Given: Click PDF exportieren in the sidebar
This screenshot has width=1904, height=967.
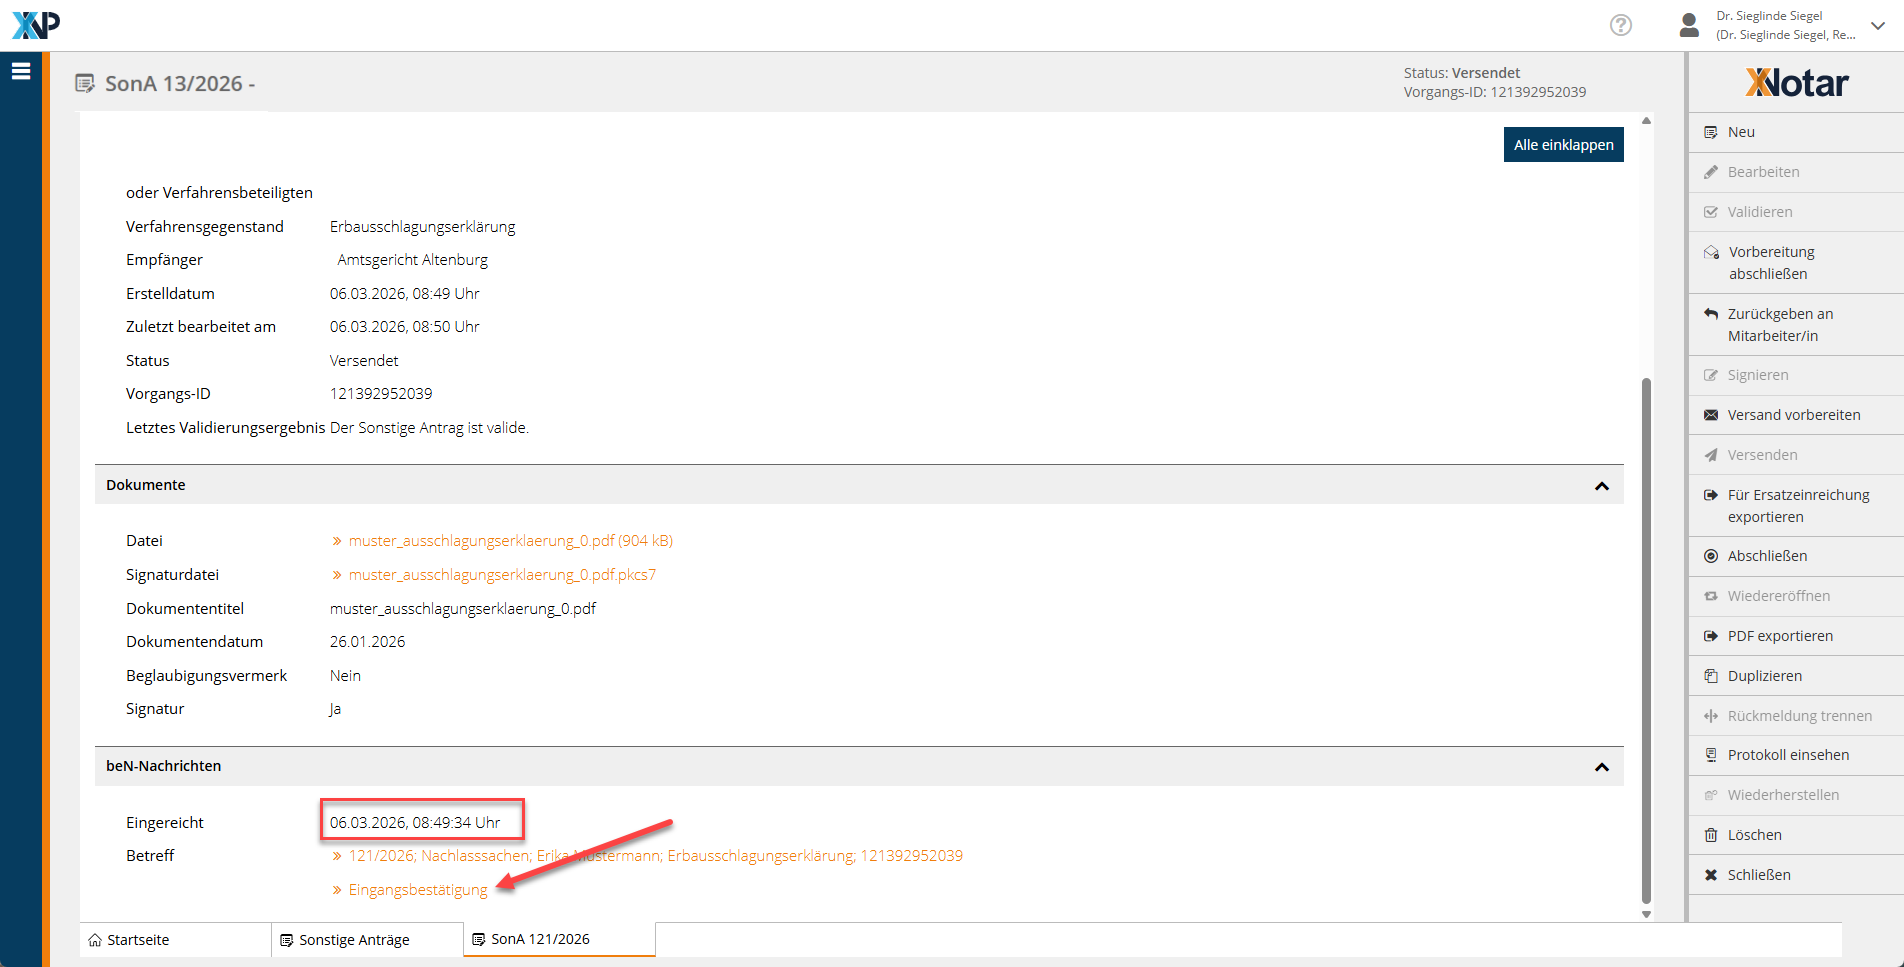Looking at the screenshot, I should point(1779,636).
